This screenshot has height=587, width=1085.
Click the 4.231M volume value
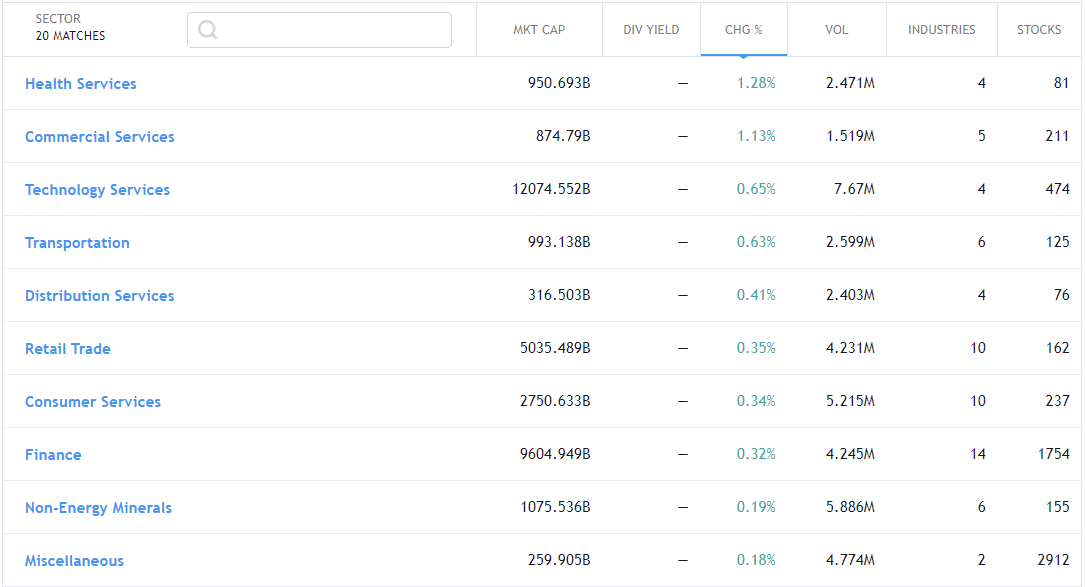(850, 347)
